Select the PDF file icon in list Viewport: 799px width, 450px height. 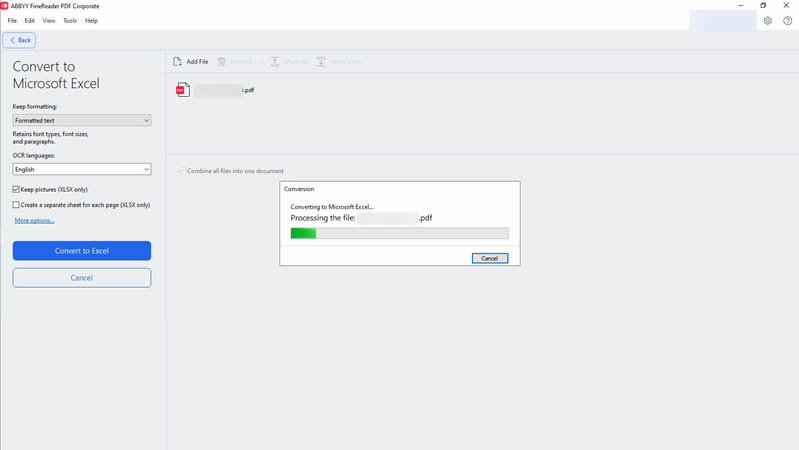point(183,90)
